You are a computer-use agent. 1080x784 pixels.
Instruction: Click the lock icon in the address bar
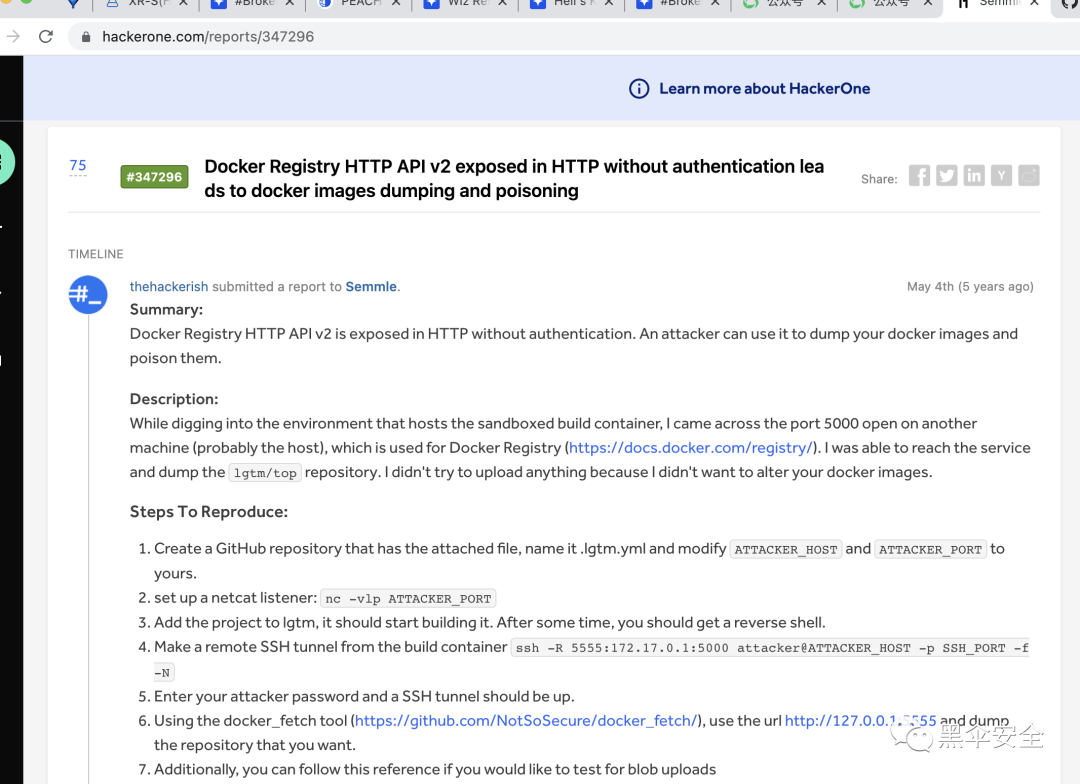click(86, 37)
